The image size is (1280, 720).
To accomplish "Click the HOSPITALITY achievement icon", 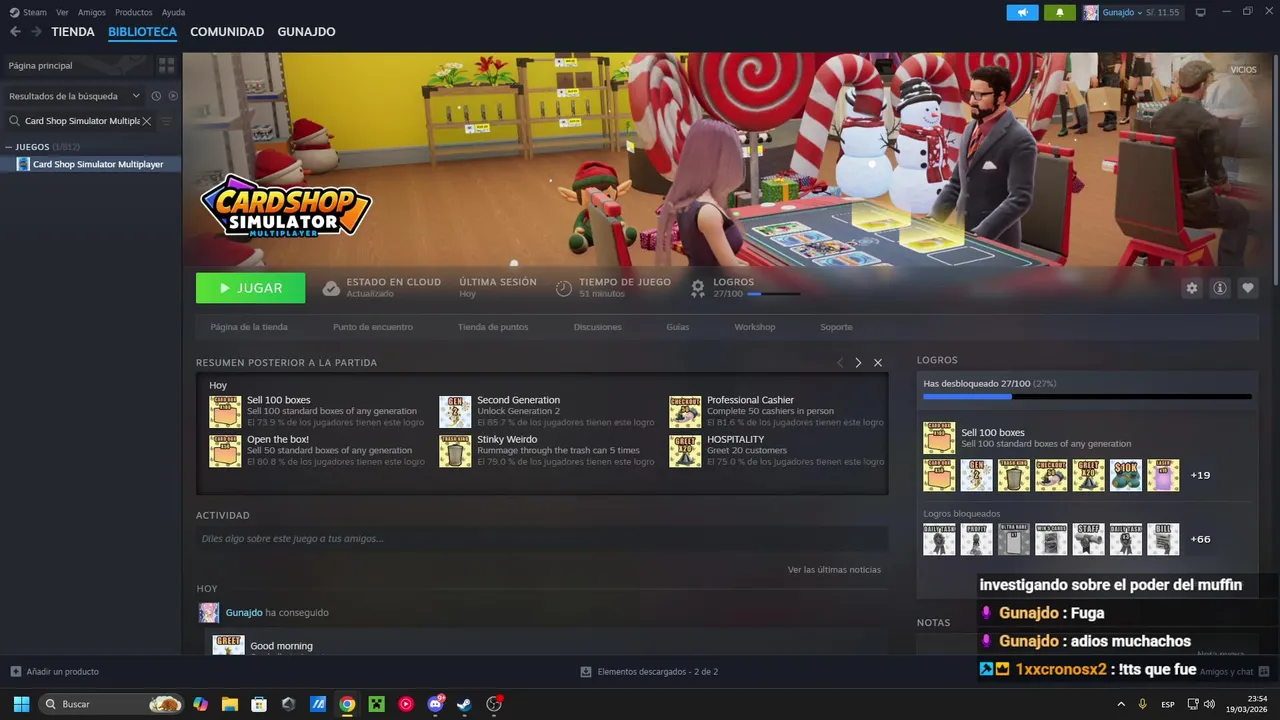I will pos(685,451).
